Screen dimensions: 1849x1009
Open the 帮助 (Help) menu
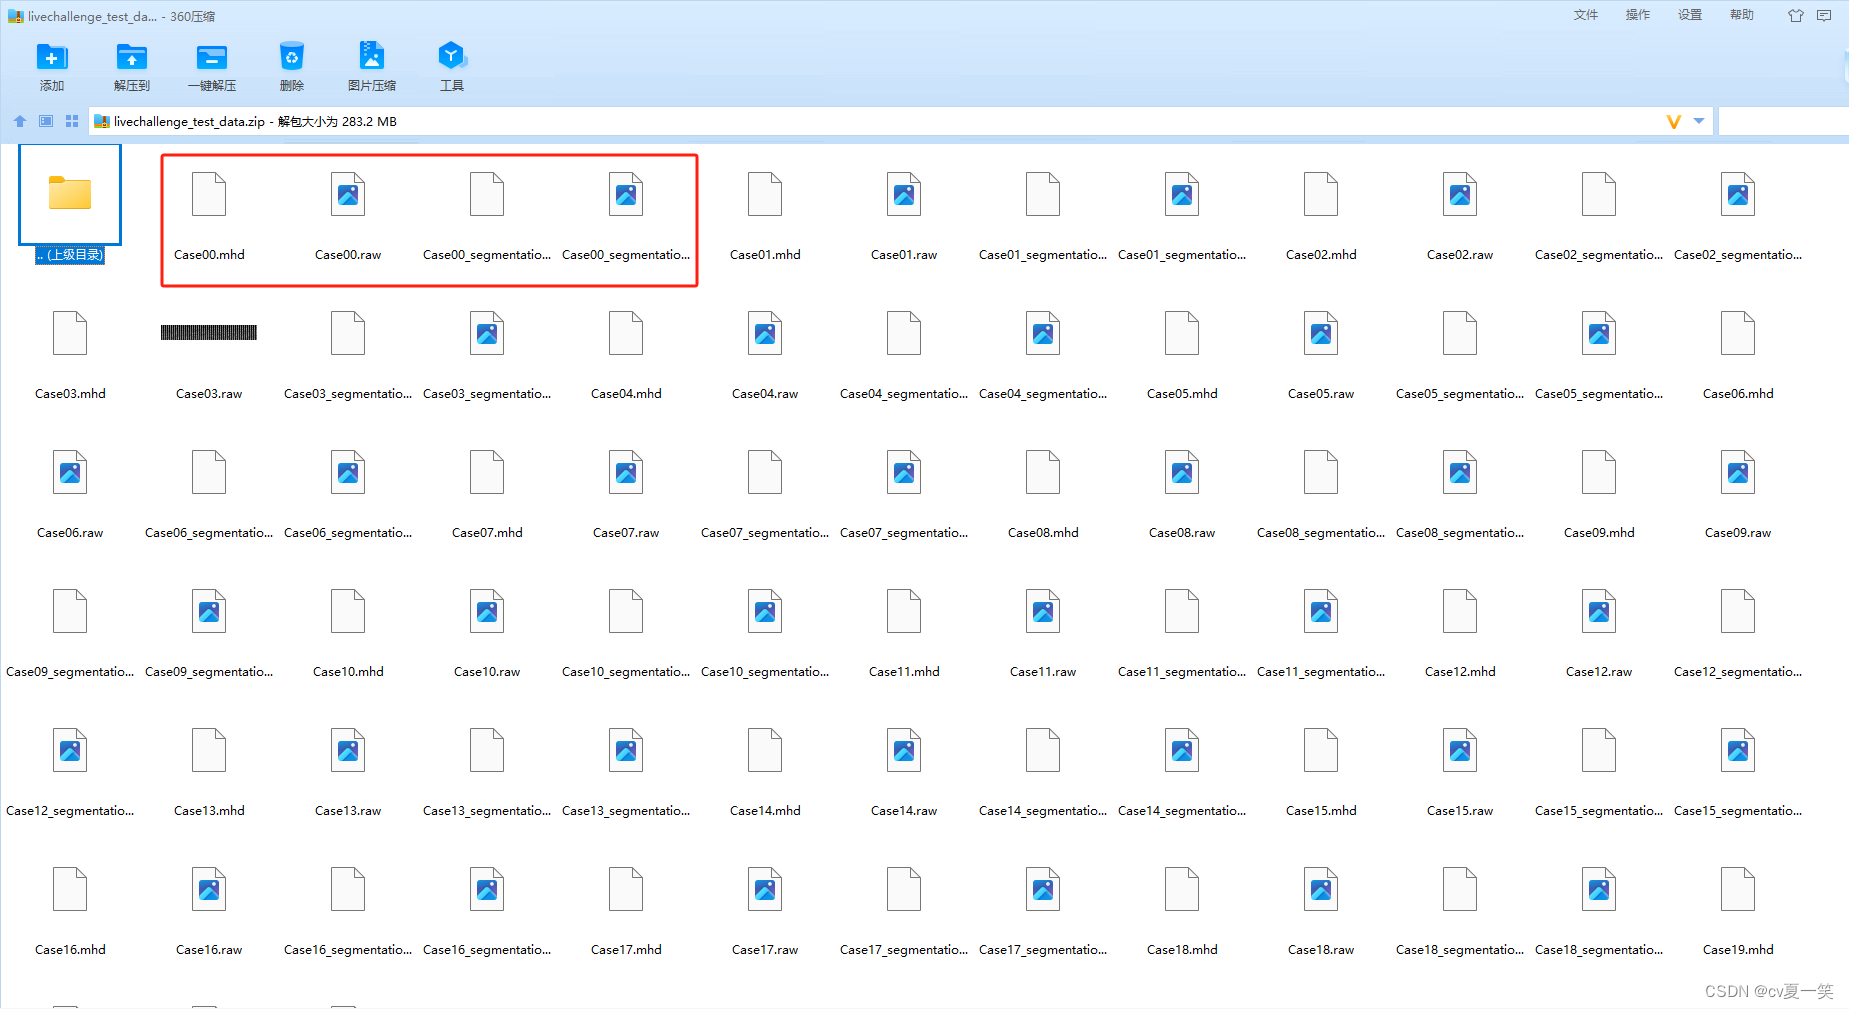1742,15
